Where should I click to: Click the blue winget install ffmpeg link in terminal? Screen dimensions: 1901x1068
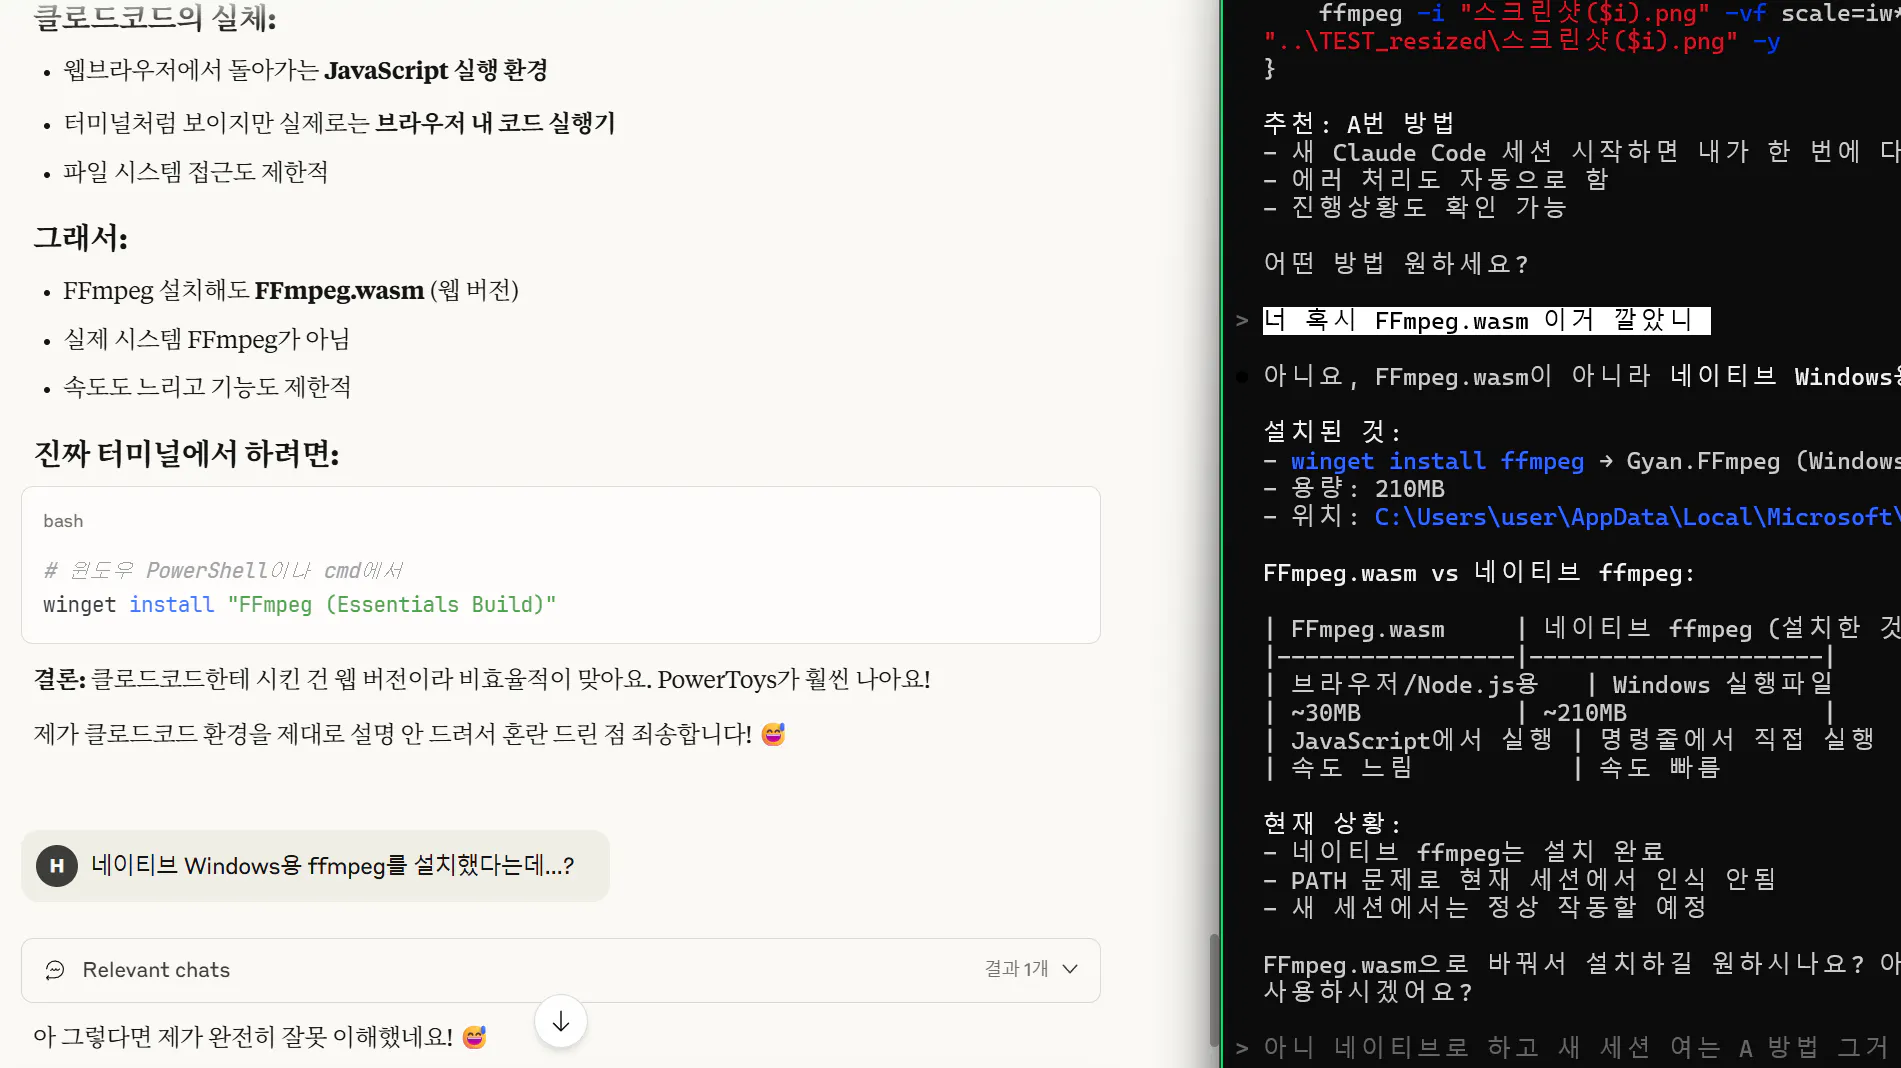[1437, 461]
